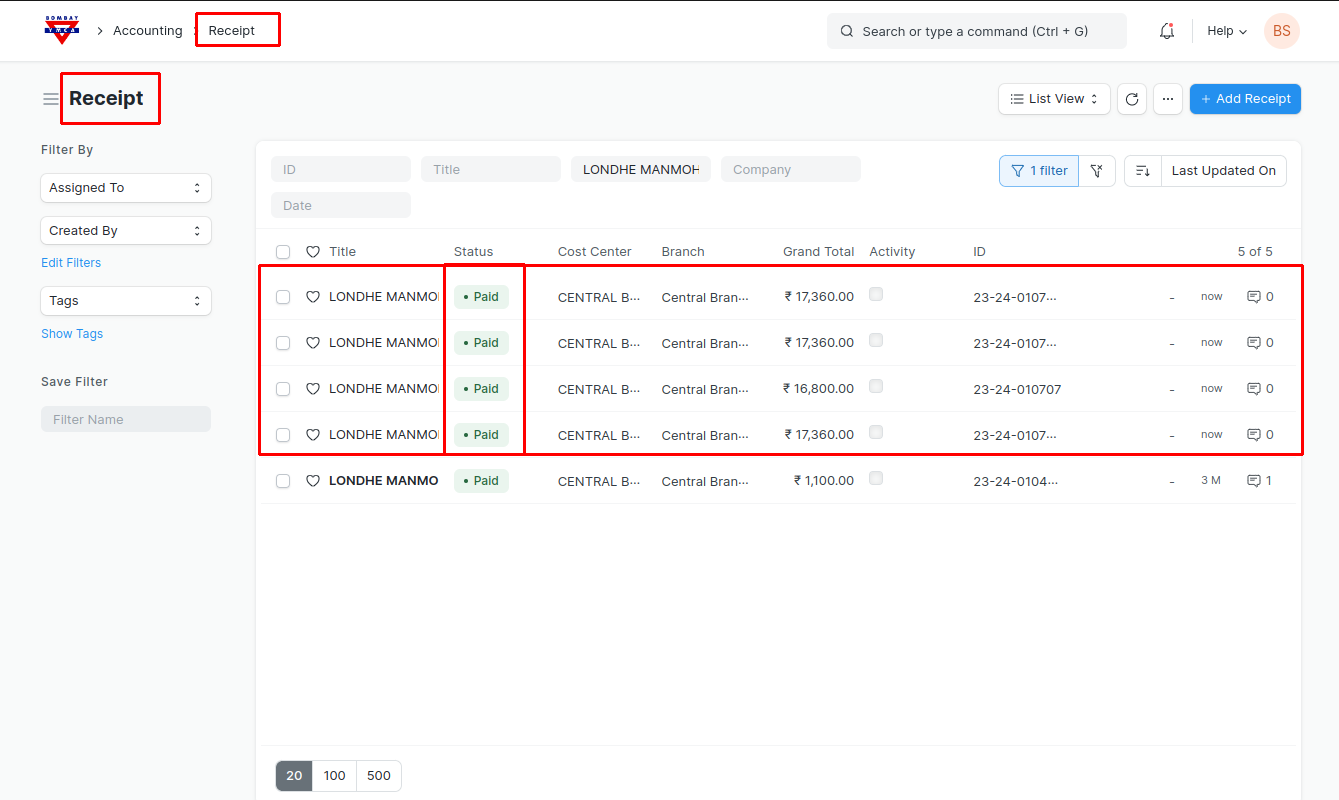Click the Bombay YMCA logo icon
Image resolution: width=1339 pixels, height=800 pixels.
[x=62, y=30]
